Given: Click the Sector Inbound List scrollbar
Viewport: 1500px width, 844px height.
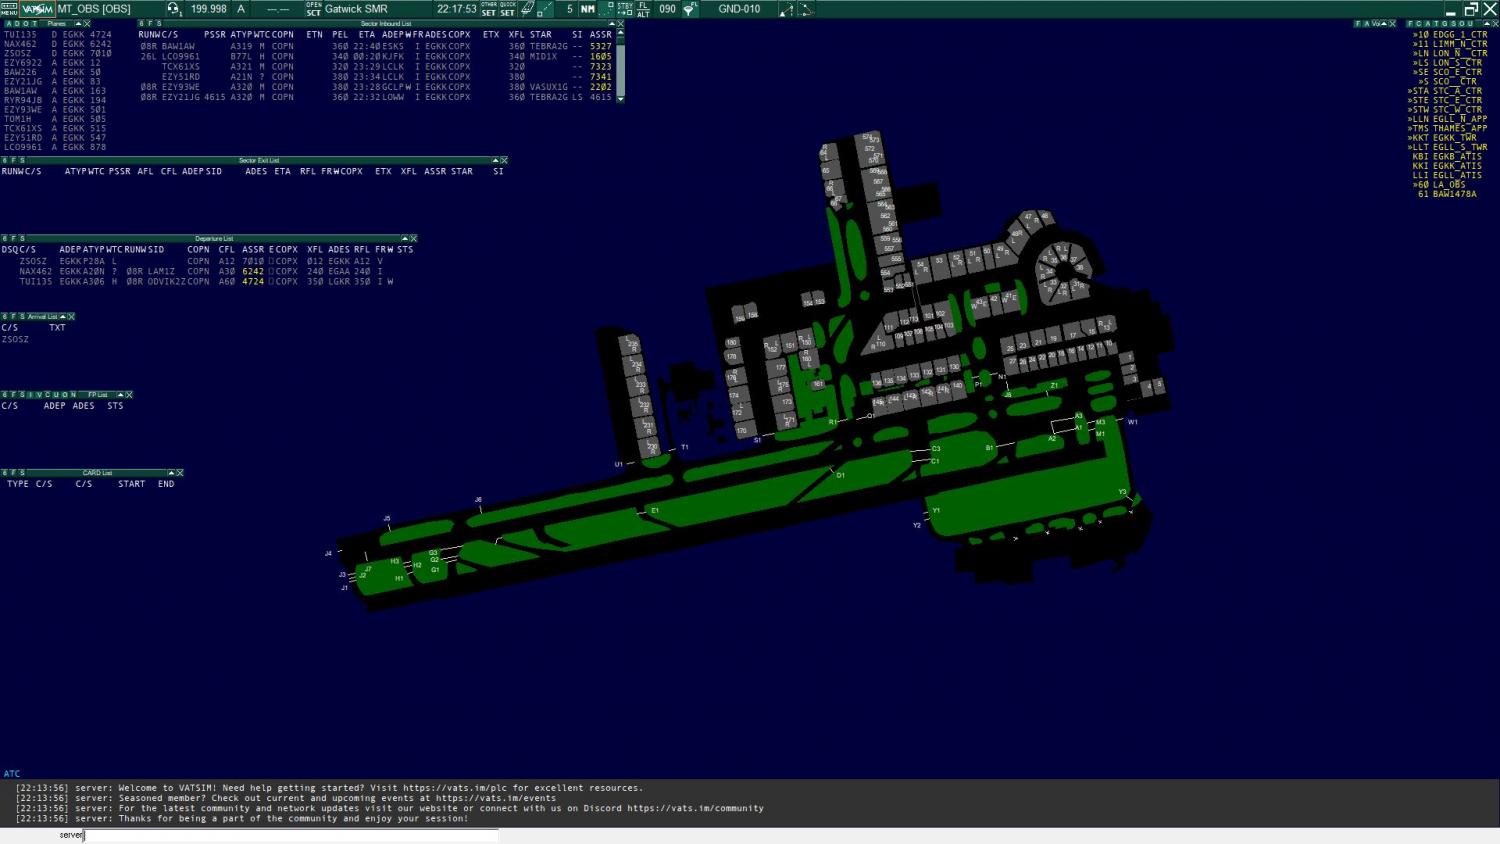Looking at the screenshot, I should [620, 65].
